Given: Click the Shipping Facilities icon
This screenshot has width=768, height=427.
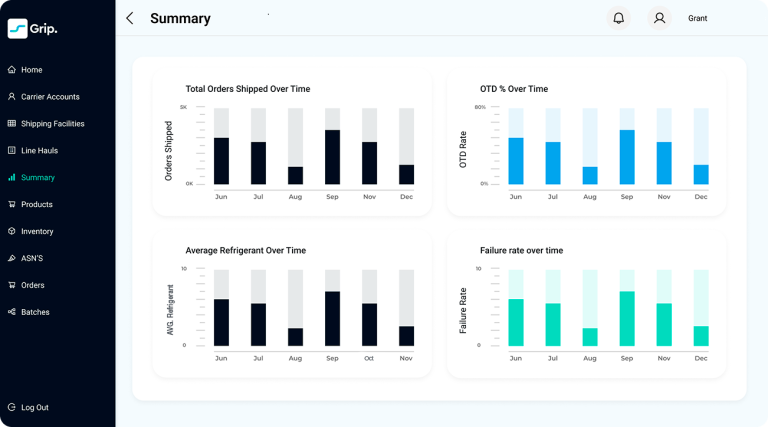Looking at the screenshot, I should [12, 124].
